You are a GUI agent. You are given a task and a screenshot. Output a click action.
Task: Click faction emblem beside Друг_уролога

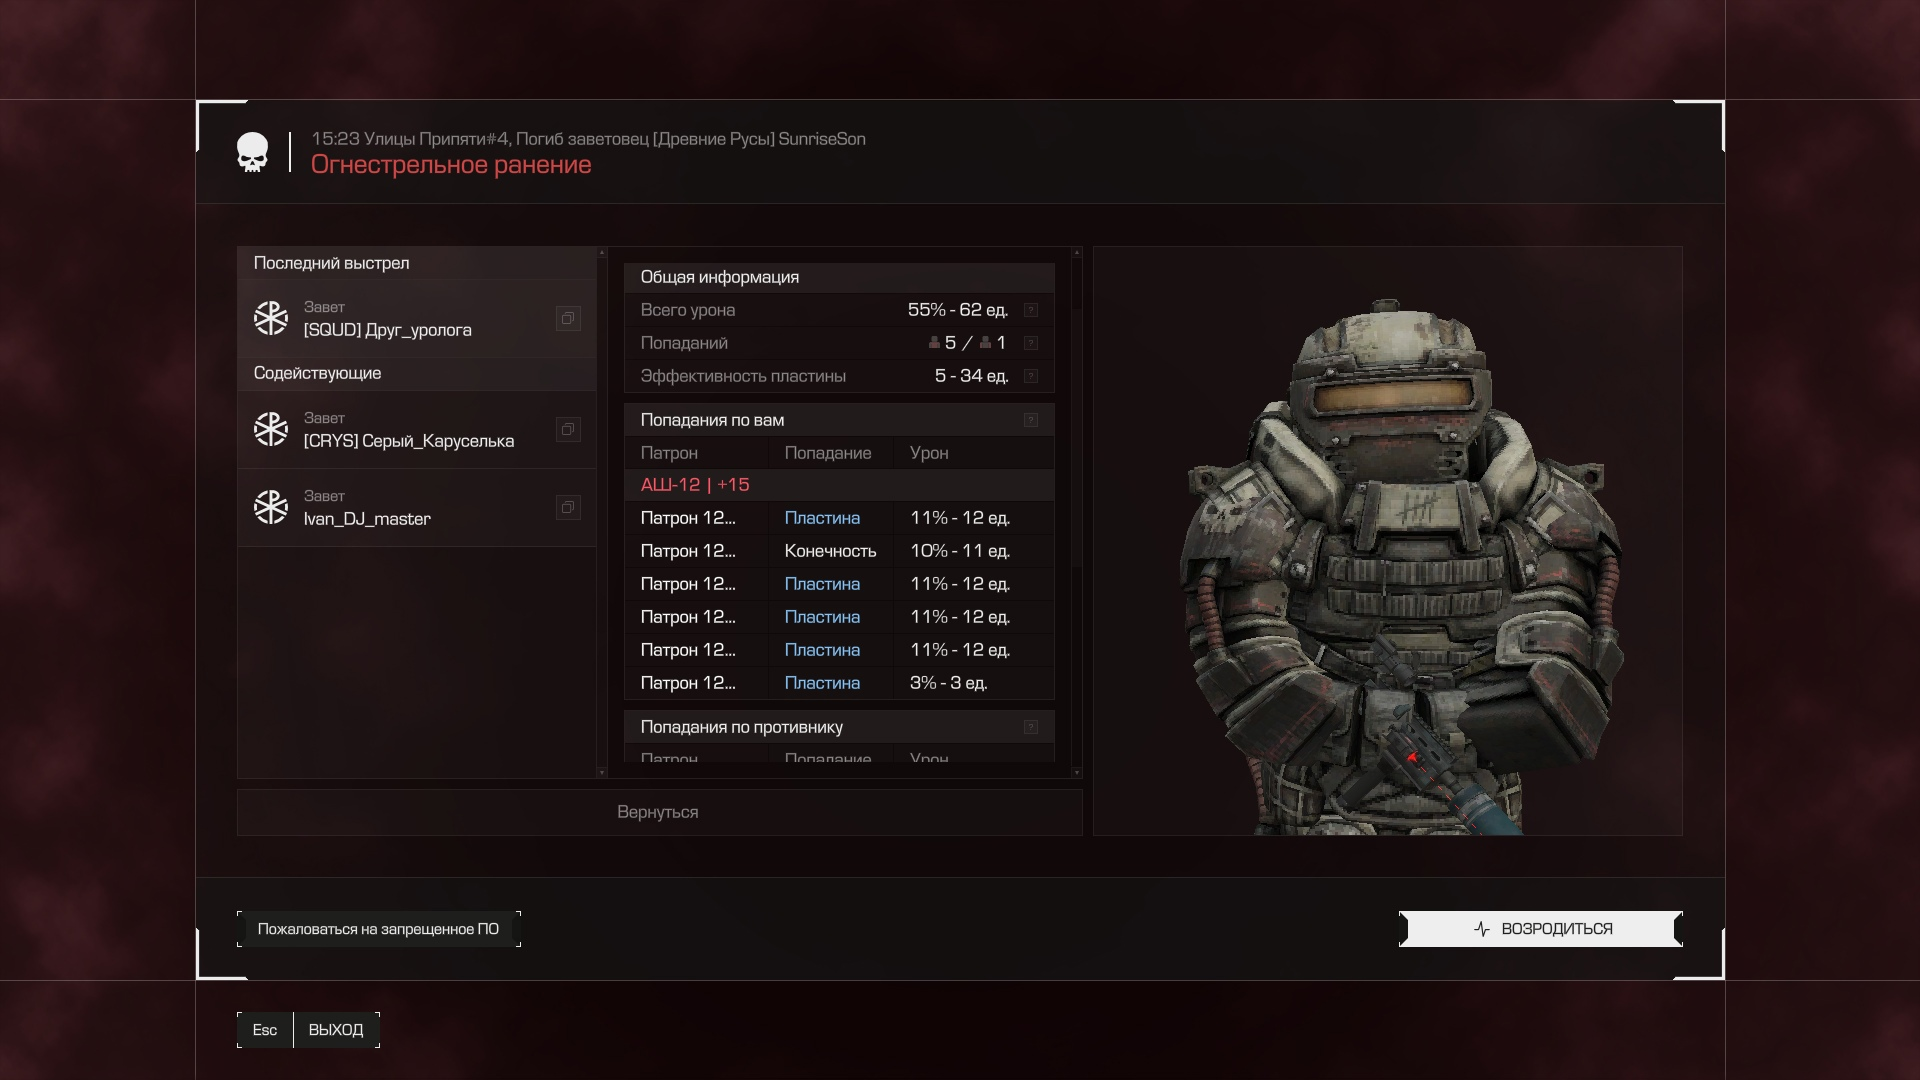coord(271,318)
